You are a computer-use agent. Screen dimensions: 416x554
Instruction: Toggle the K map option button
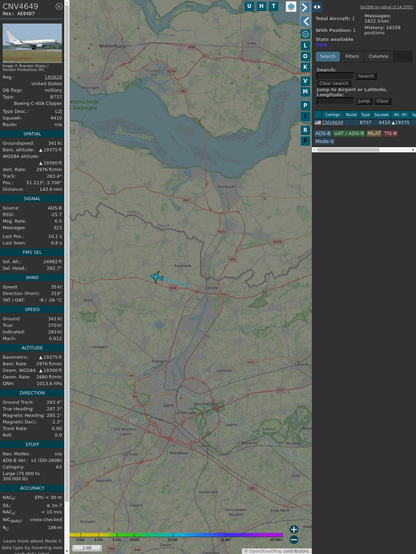[x=305, y=67]
